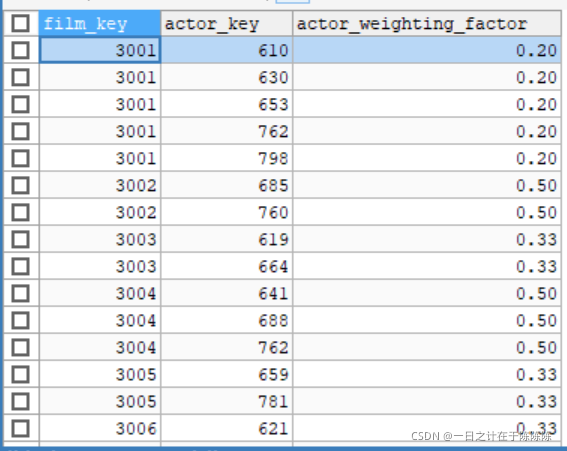Click weighting 0.33 in actor 781 row
567x451 pixels.
pyautogui.click(x=427, y=401)
